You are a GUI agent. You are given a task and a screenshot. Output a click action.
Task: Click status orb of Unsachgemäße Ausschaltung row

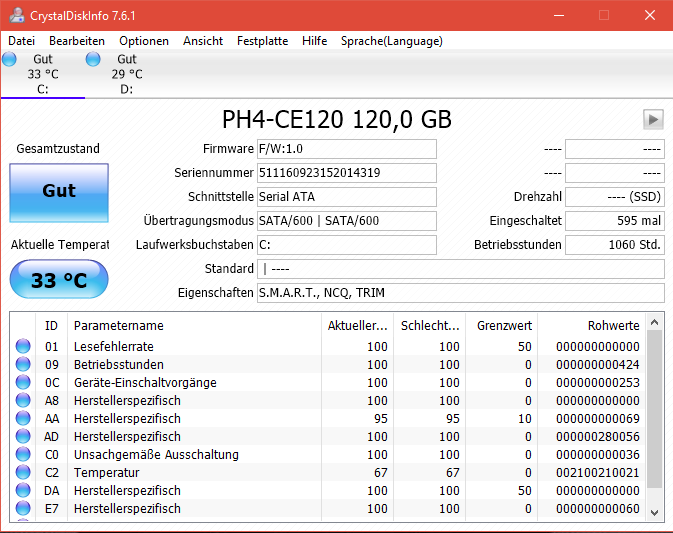click(23, 454)
